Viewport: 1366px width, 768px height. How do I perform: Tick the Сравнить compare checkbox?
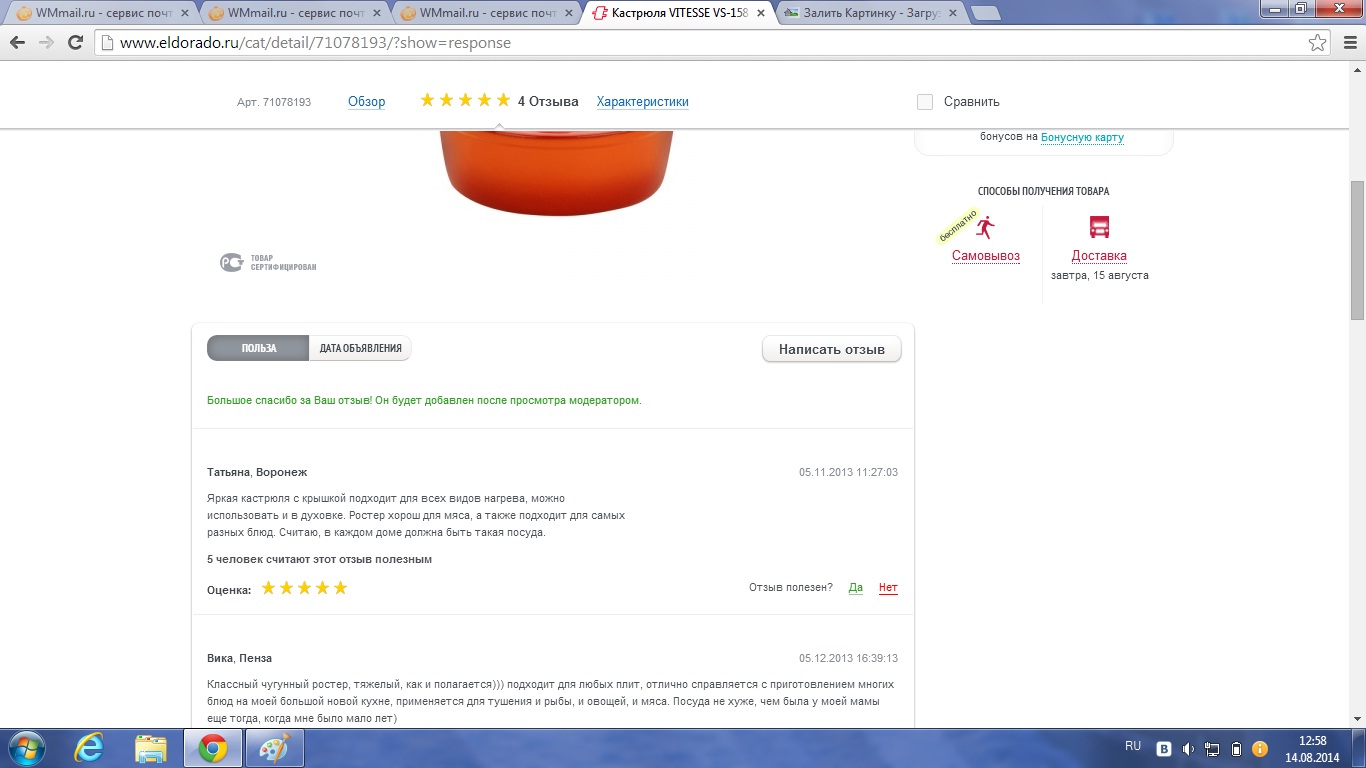tap(925, 102)
